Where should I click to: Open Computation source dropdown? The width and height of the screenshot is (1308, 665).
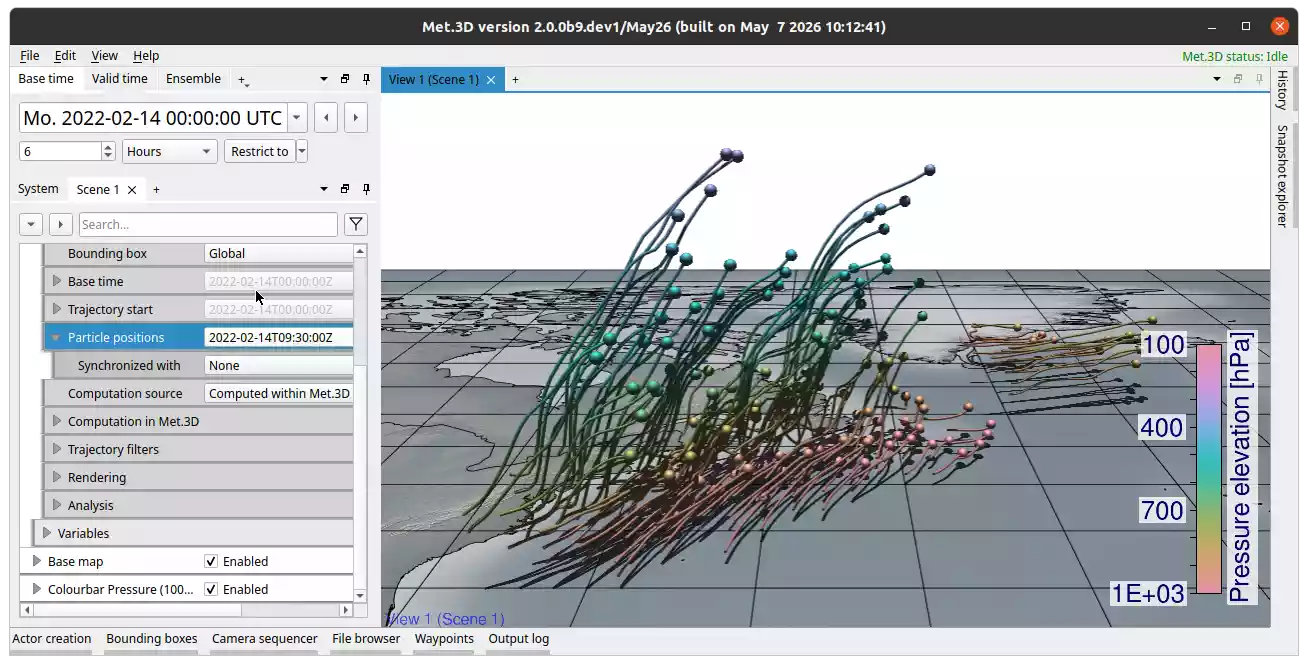279,394
